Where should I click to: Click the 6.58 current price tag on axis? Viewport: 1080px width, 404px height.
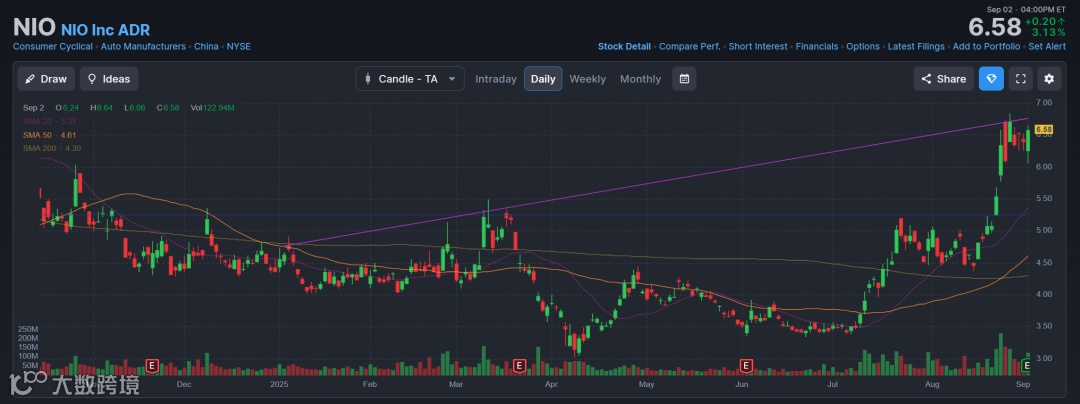1043,129
